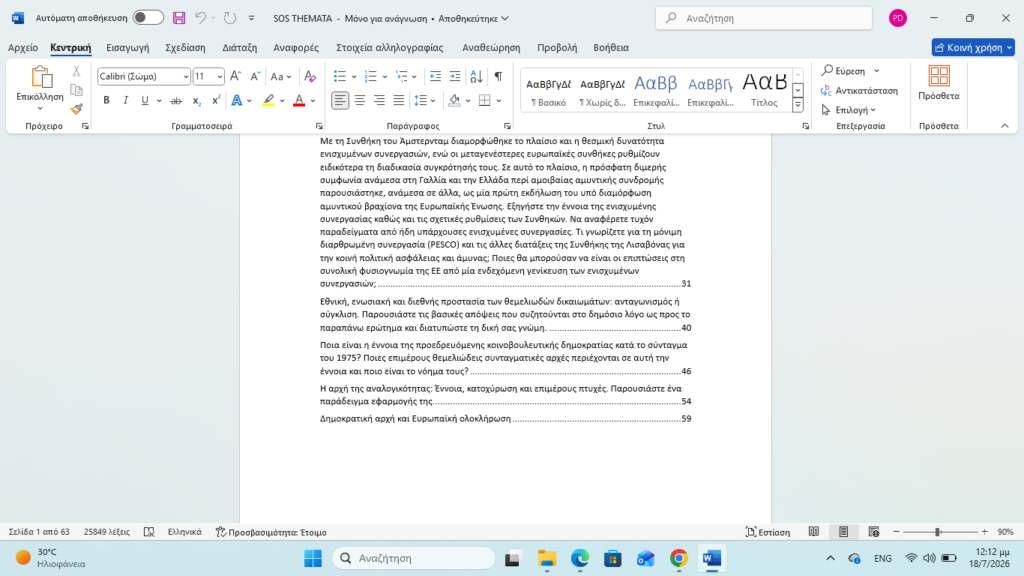Click the Αναζήτηση search field in title bar
1024x576 pixels.
coord(763,18)
